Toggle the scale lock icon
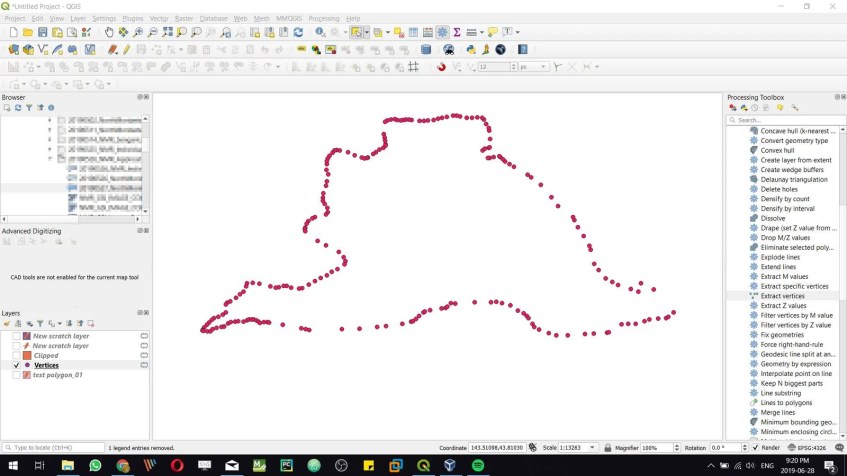 (608, 448)
